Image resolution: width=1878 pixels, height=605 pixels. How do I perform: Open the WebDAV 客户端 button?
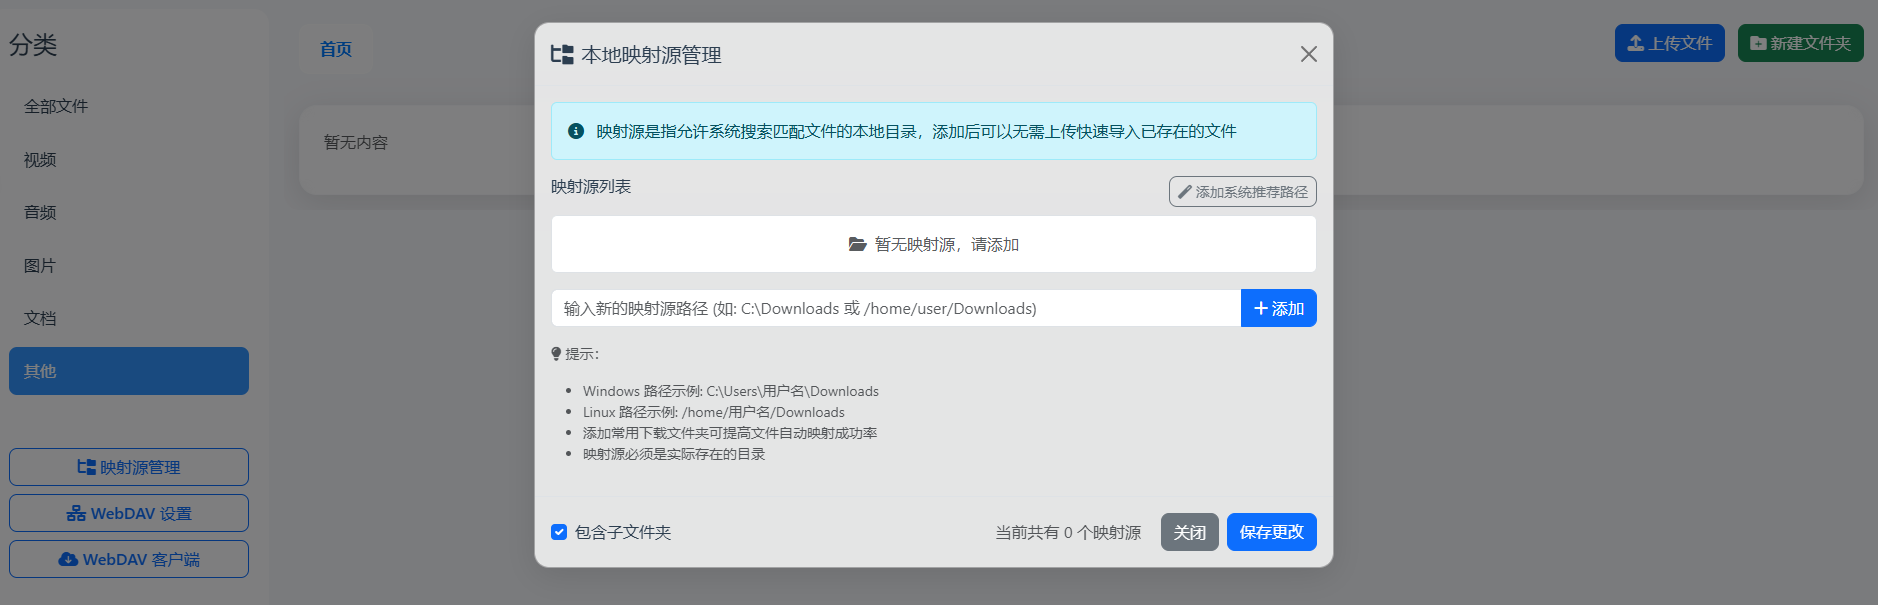pos(129,559)
